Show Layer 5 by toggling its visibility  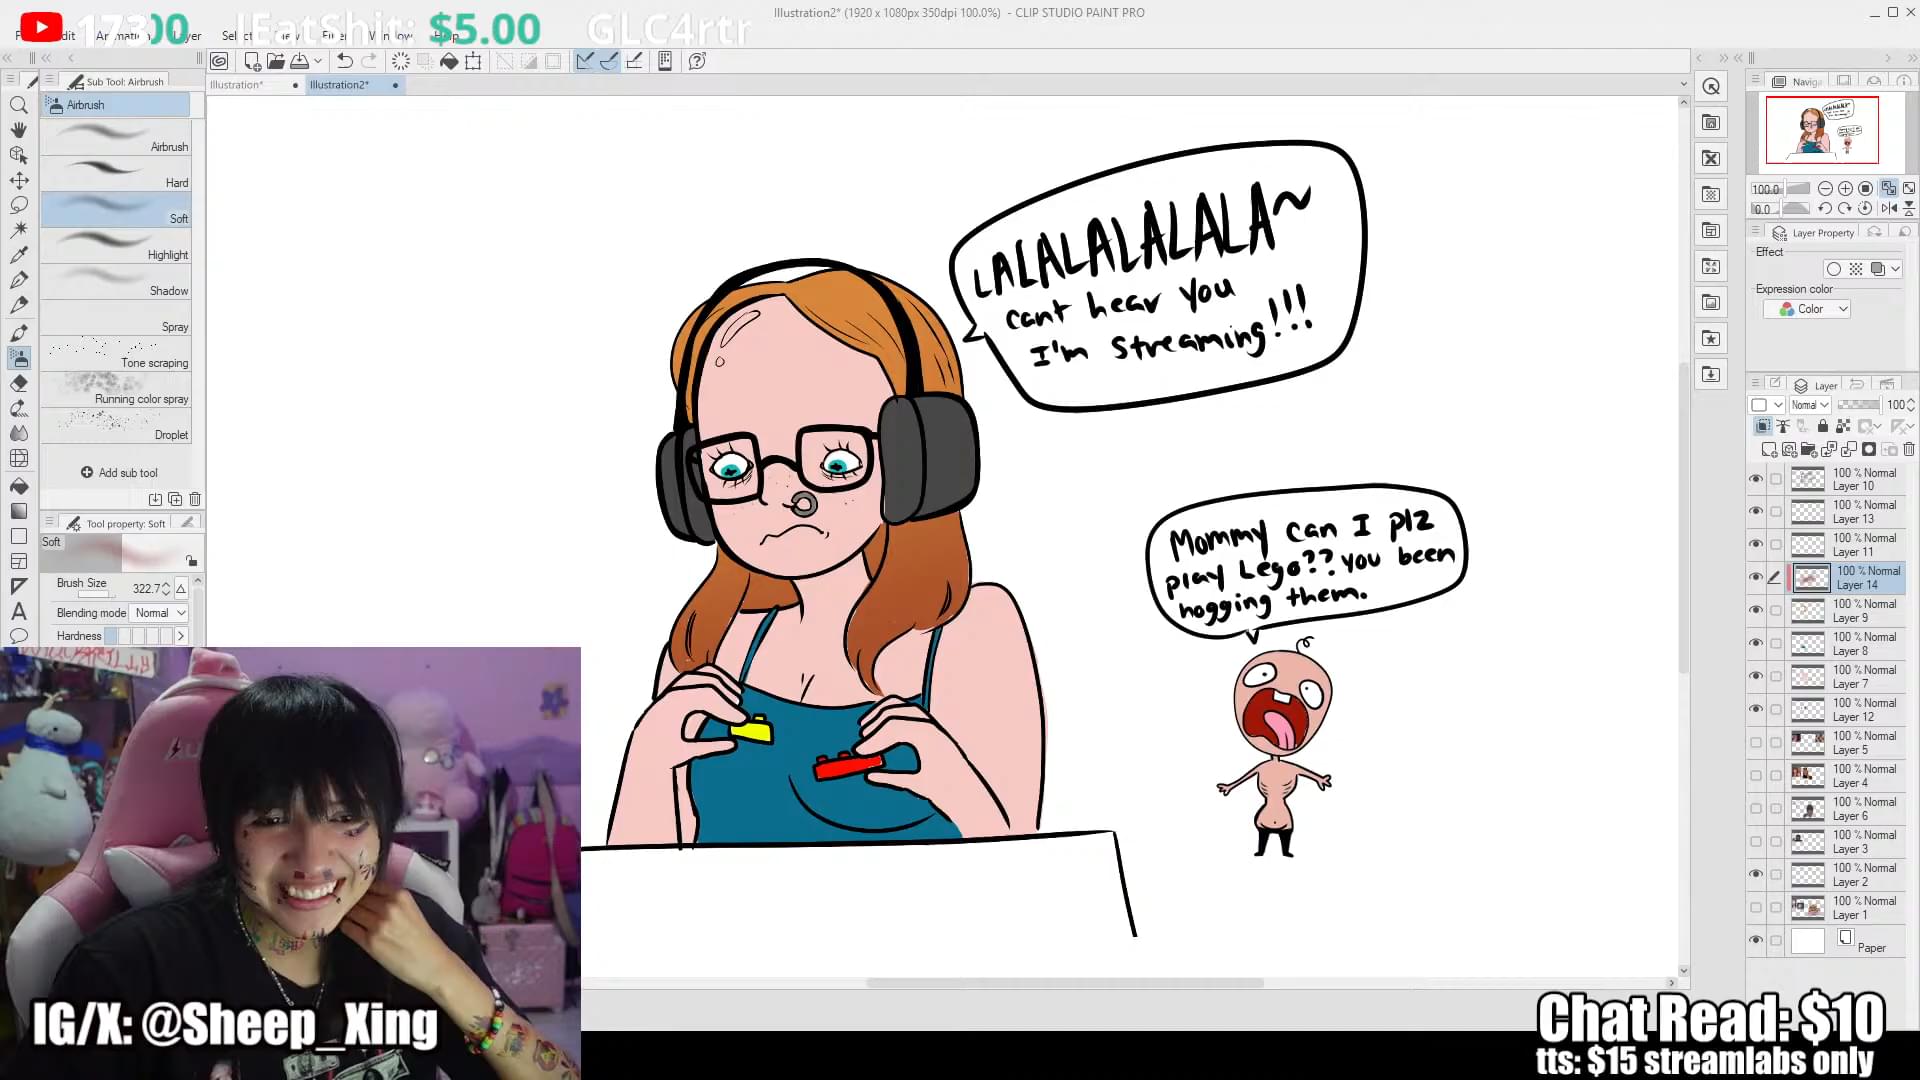[x=1756, y=743]
